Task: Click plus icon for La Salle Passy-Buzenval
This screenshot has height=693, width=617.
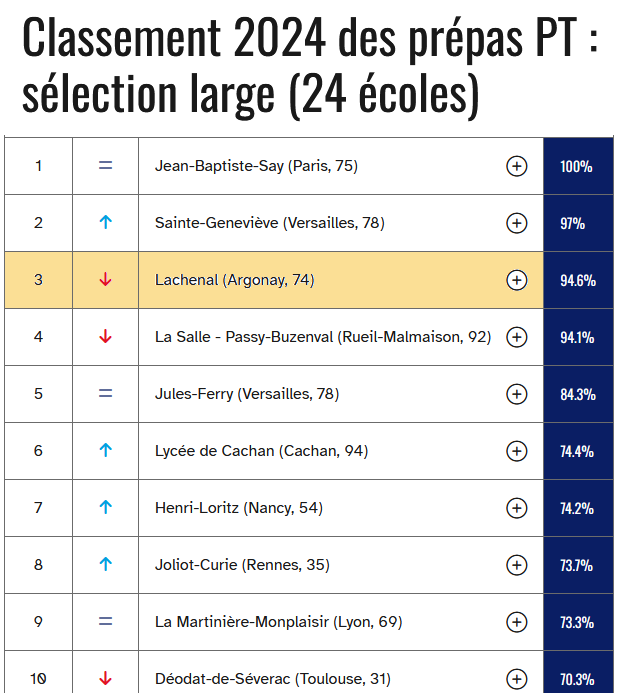Action: 516,337
